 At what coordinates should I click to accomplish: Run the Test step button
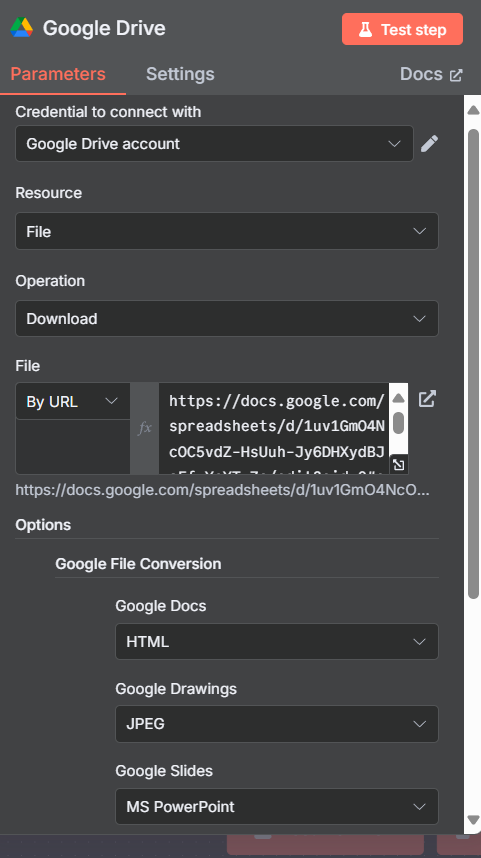point(402,30)
